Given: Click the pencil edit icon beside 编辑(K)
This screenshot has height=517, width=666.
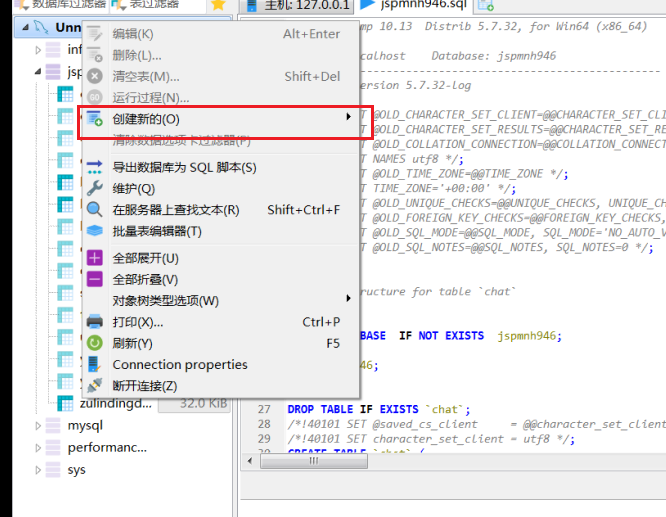Looking at the screenshot, I should click(94, 34).
